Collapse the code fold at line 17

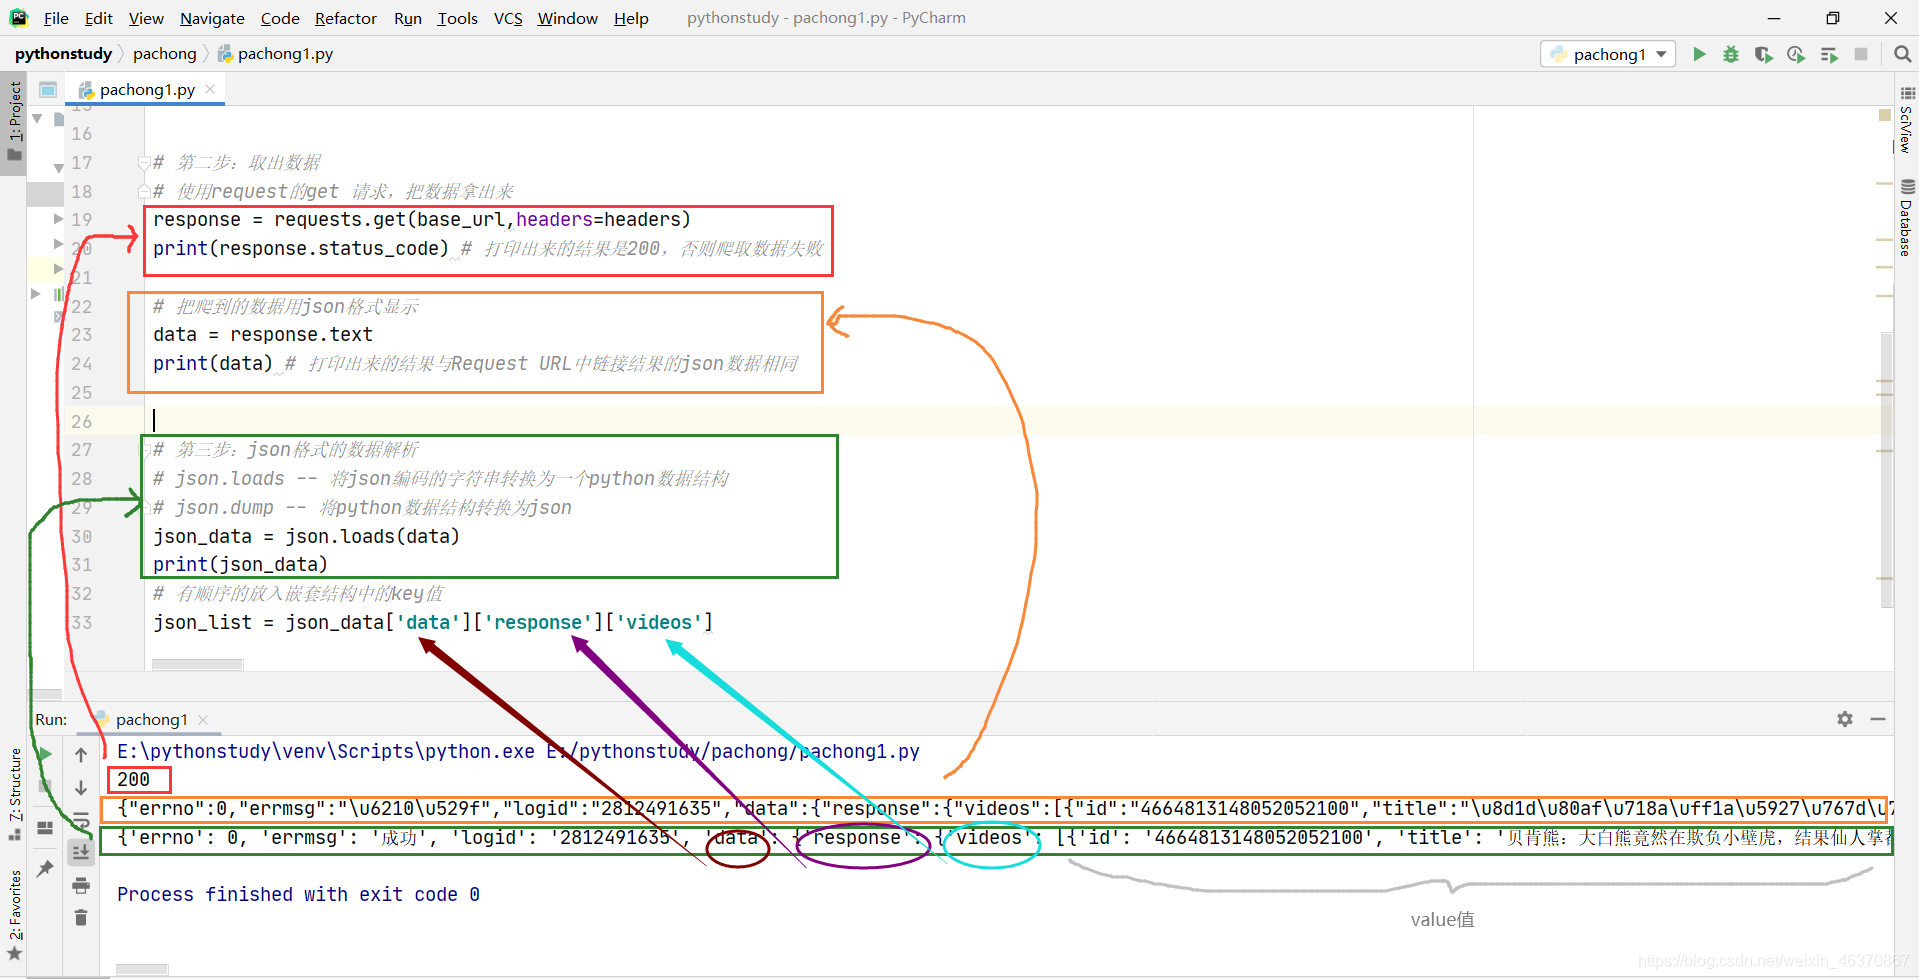click(144, 163)
